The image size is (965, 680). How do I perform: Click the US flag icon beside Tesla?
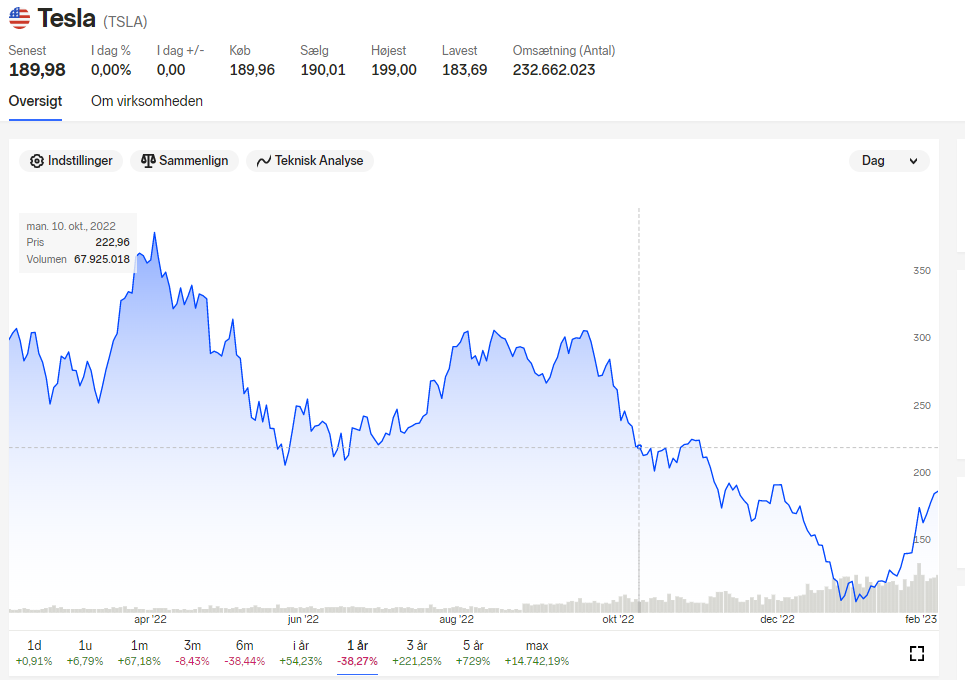click(19, 18)
